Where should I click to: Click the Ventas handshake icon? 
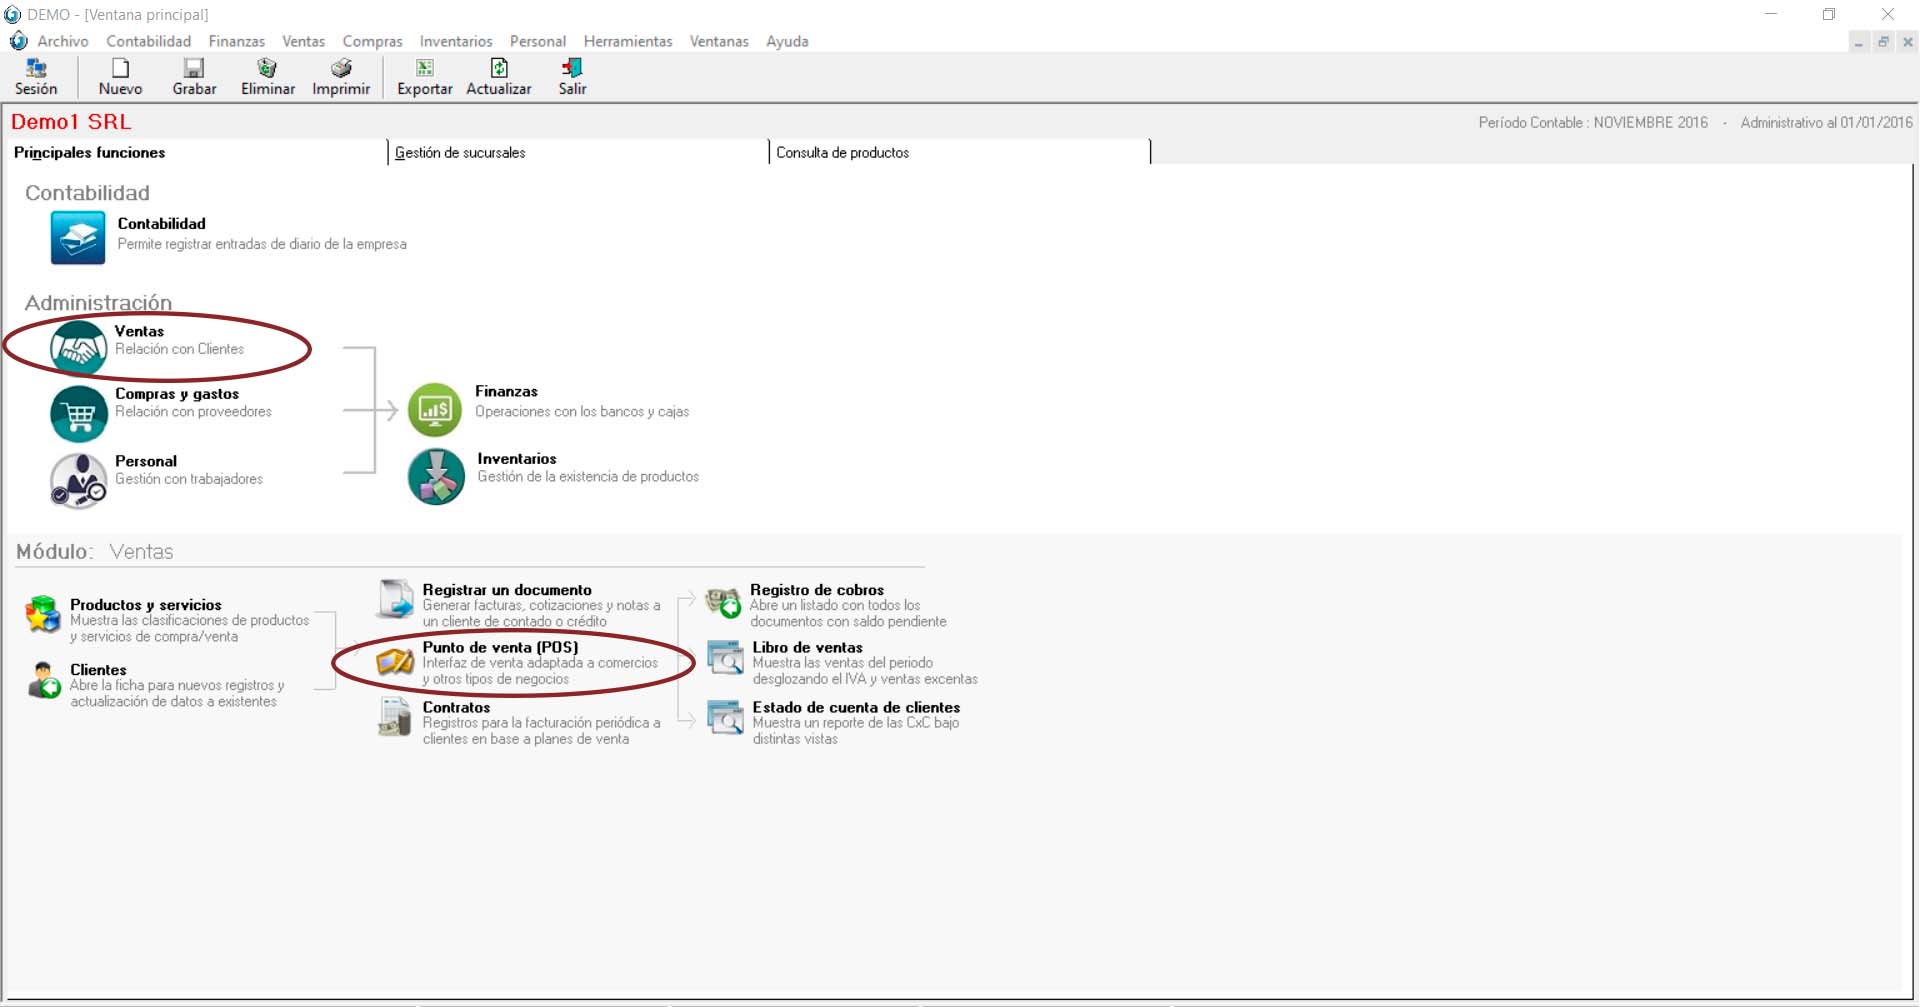tap(79, 348)
